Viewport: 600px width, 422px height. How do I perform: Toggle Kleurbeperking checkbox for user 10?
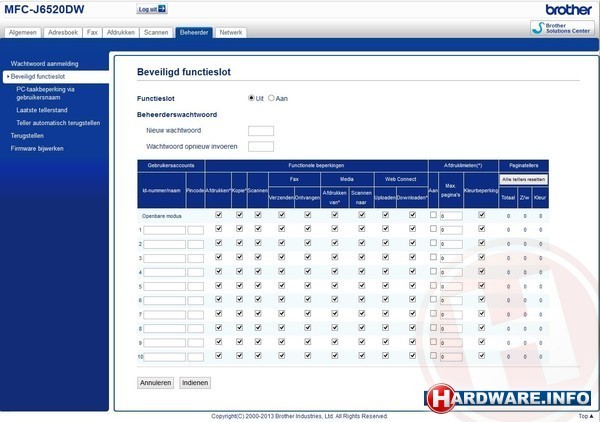point(481,356)
